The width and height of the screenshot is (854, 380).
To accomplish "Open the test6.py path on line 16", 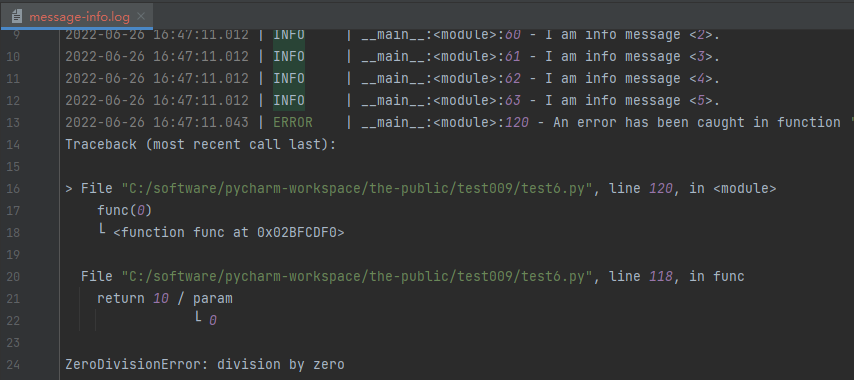I will [x=356, y=189].
